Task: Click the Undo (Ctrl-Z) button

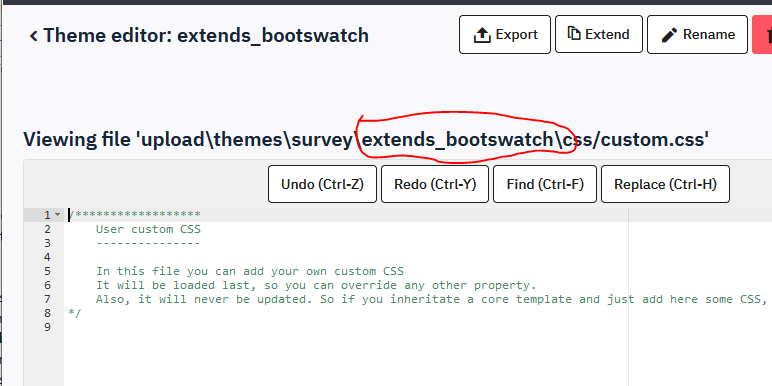Action: pyautogui.click(x=322, y=184)
